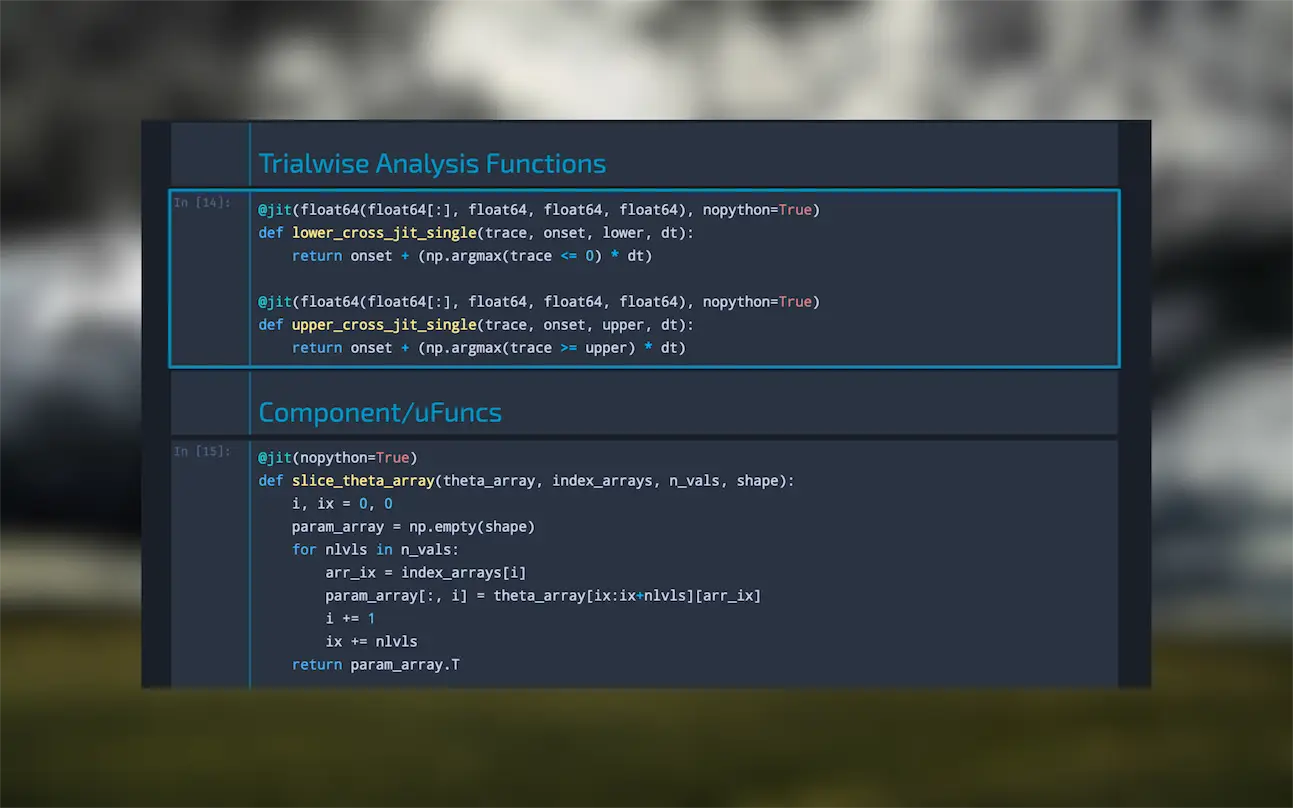Click the first '@jit(float64...' decorator line
1293x808 pixels.
tap(538, 210)
